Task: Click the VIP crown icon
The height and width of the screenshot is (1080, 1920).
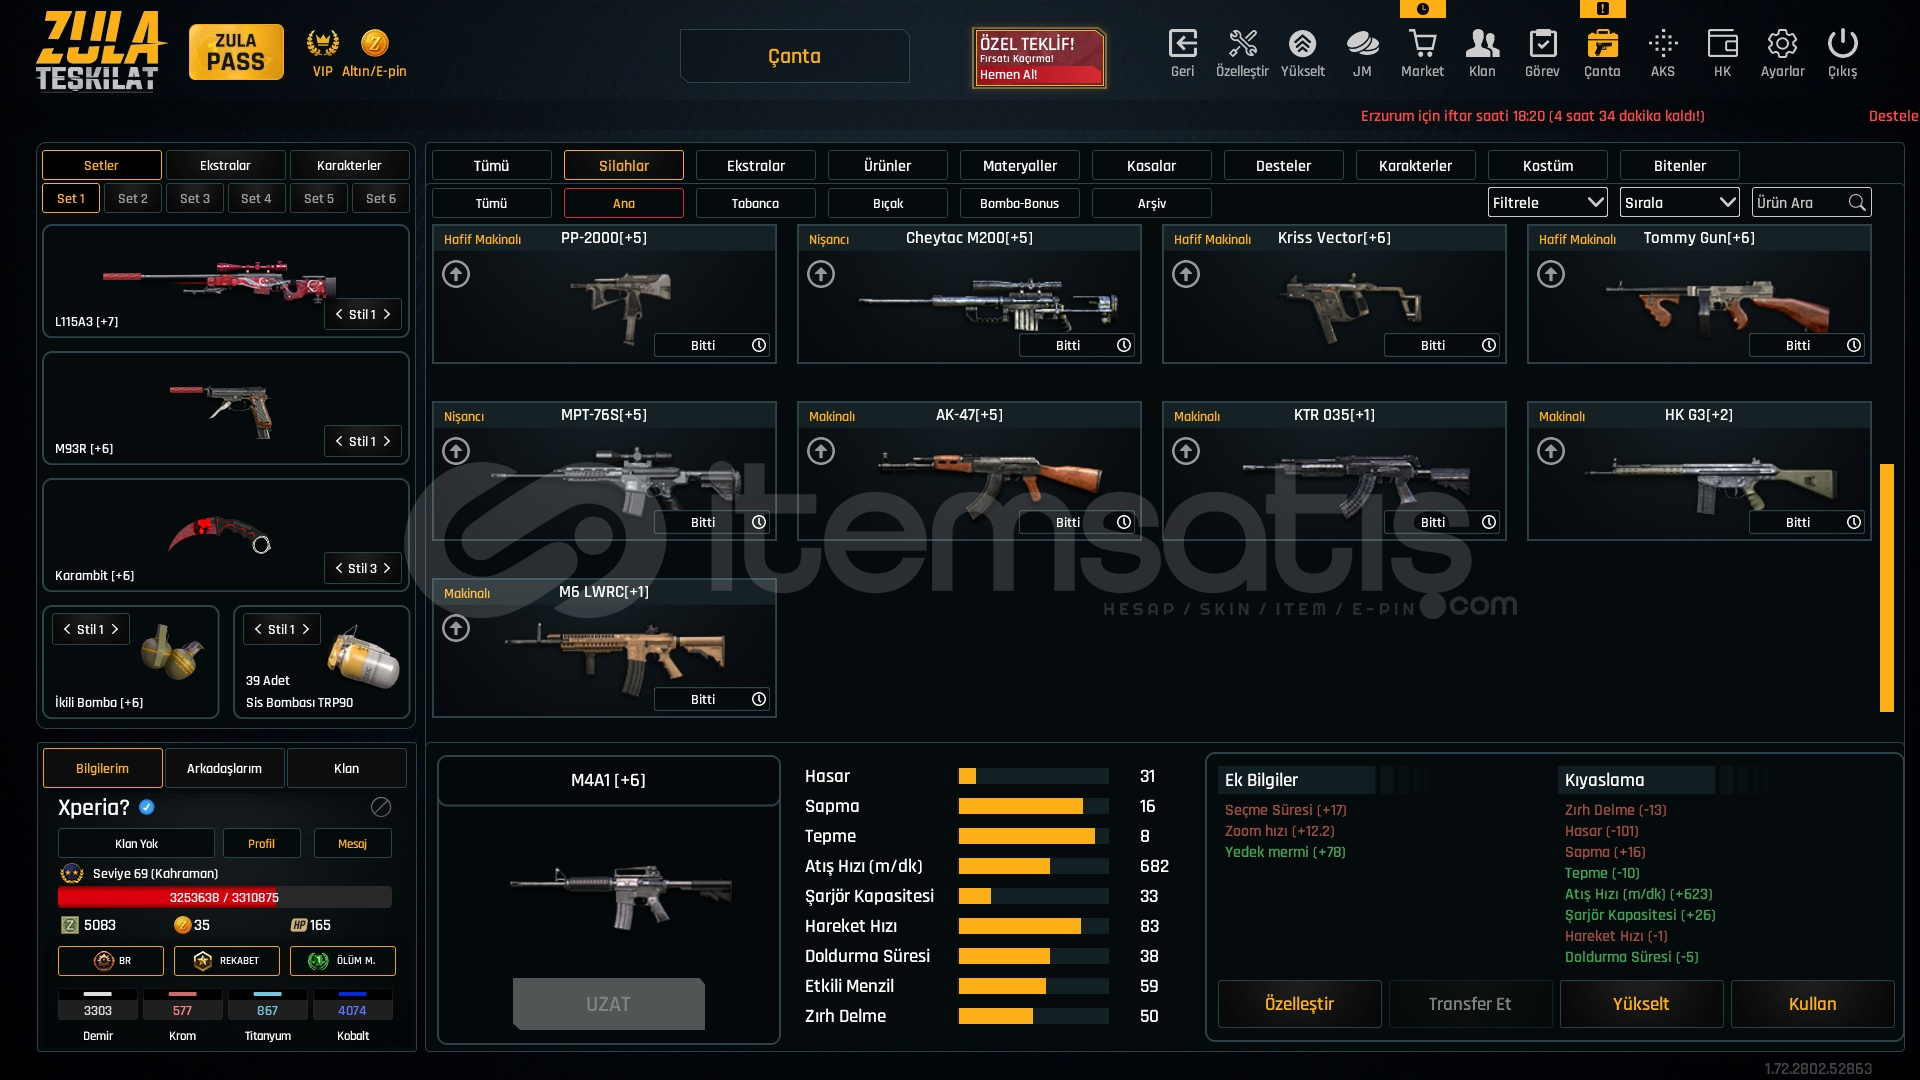Action: (322, 43)
